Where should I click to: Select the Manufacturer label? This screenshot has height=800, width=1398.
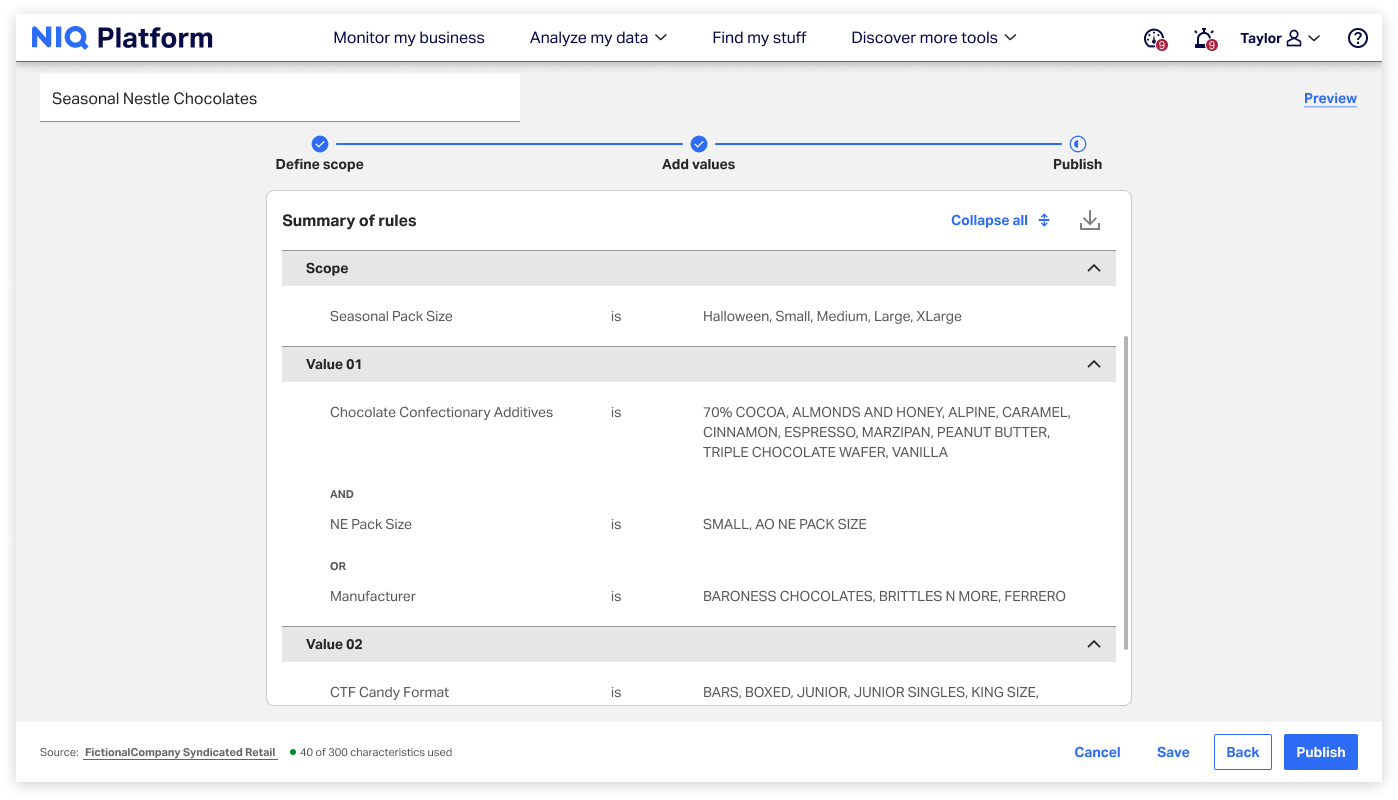click(373, 596)
